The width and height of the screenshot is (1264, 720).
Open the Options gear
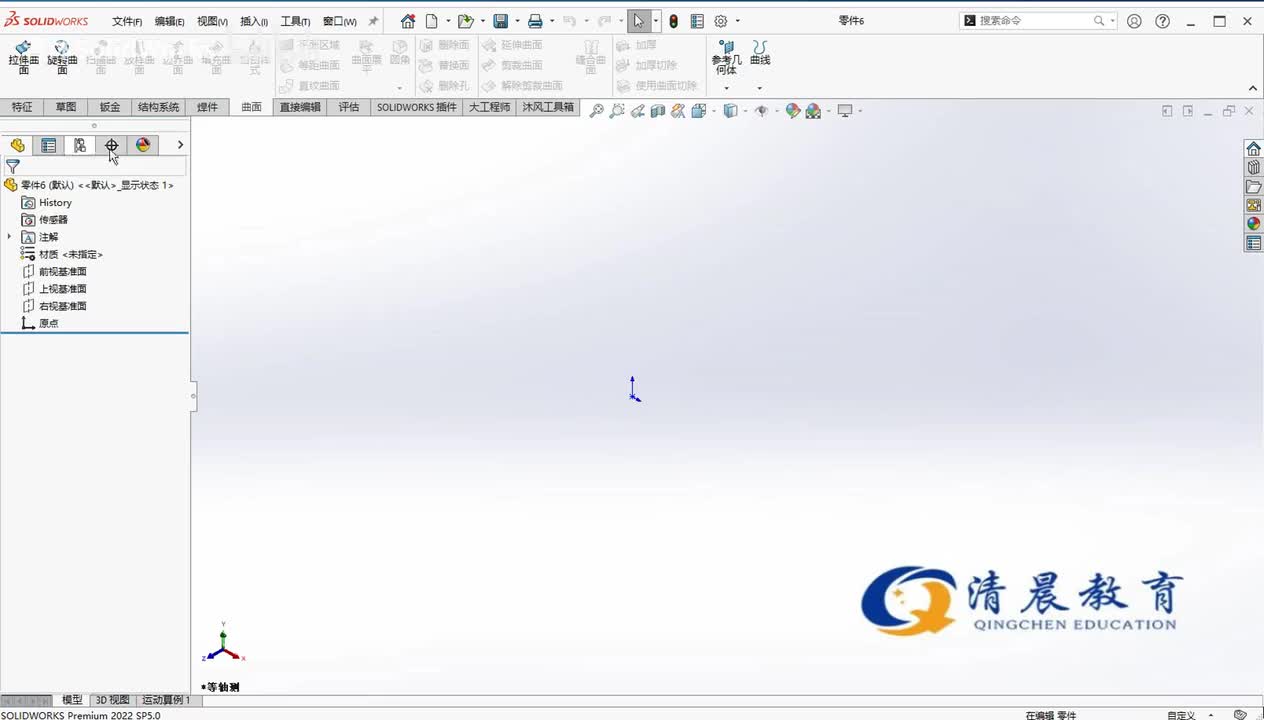coord(721,21)
